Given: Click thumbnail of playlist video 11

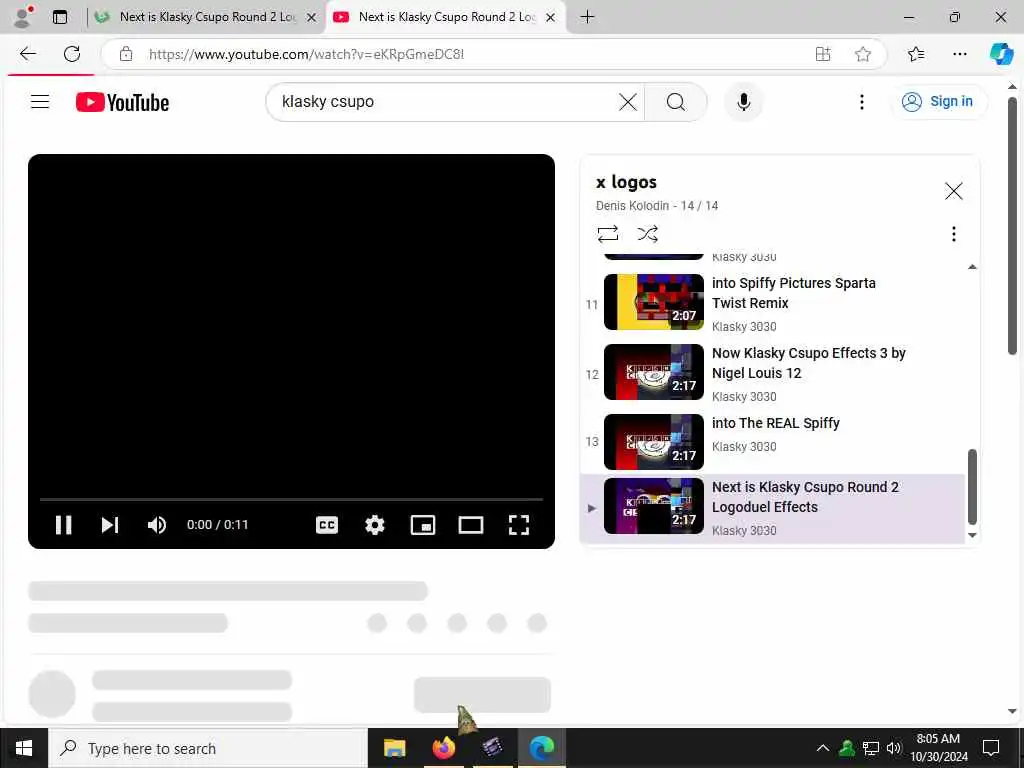Looking at the screenshot, I should [x=654, y=302].
